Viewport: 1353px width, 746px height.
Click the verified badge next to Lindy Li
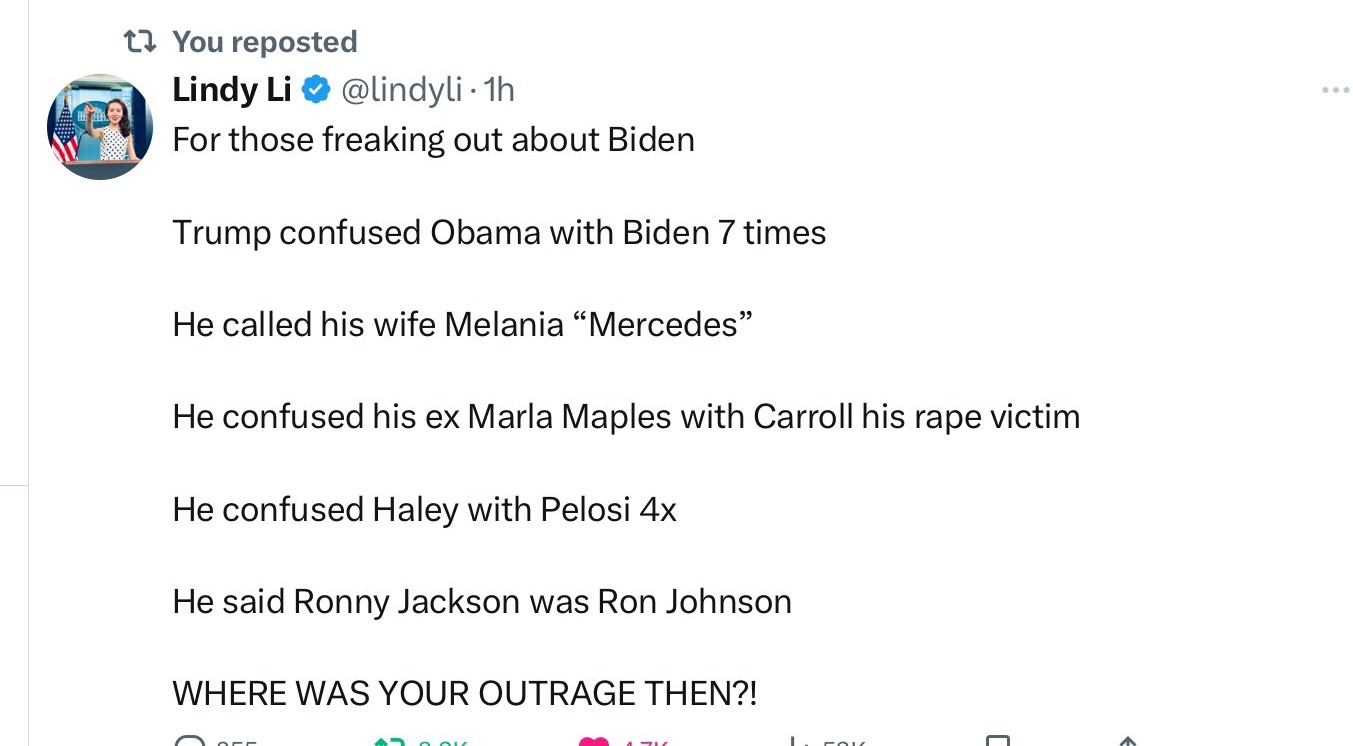(316, 89)
